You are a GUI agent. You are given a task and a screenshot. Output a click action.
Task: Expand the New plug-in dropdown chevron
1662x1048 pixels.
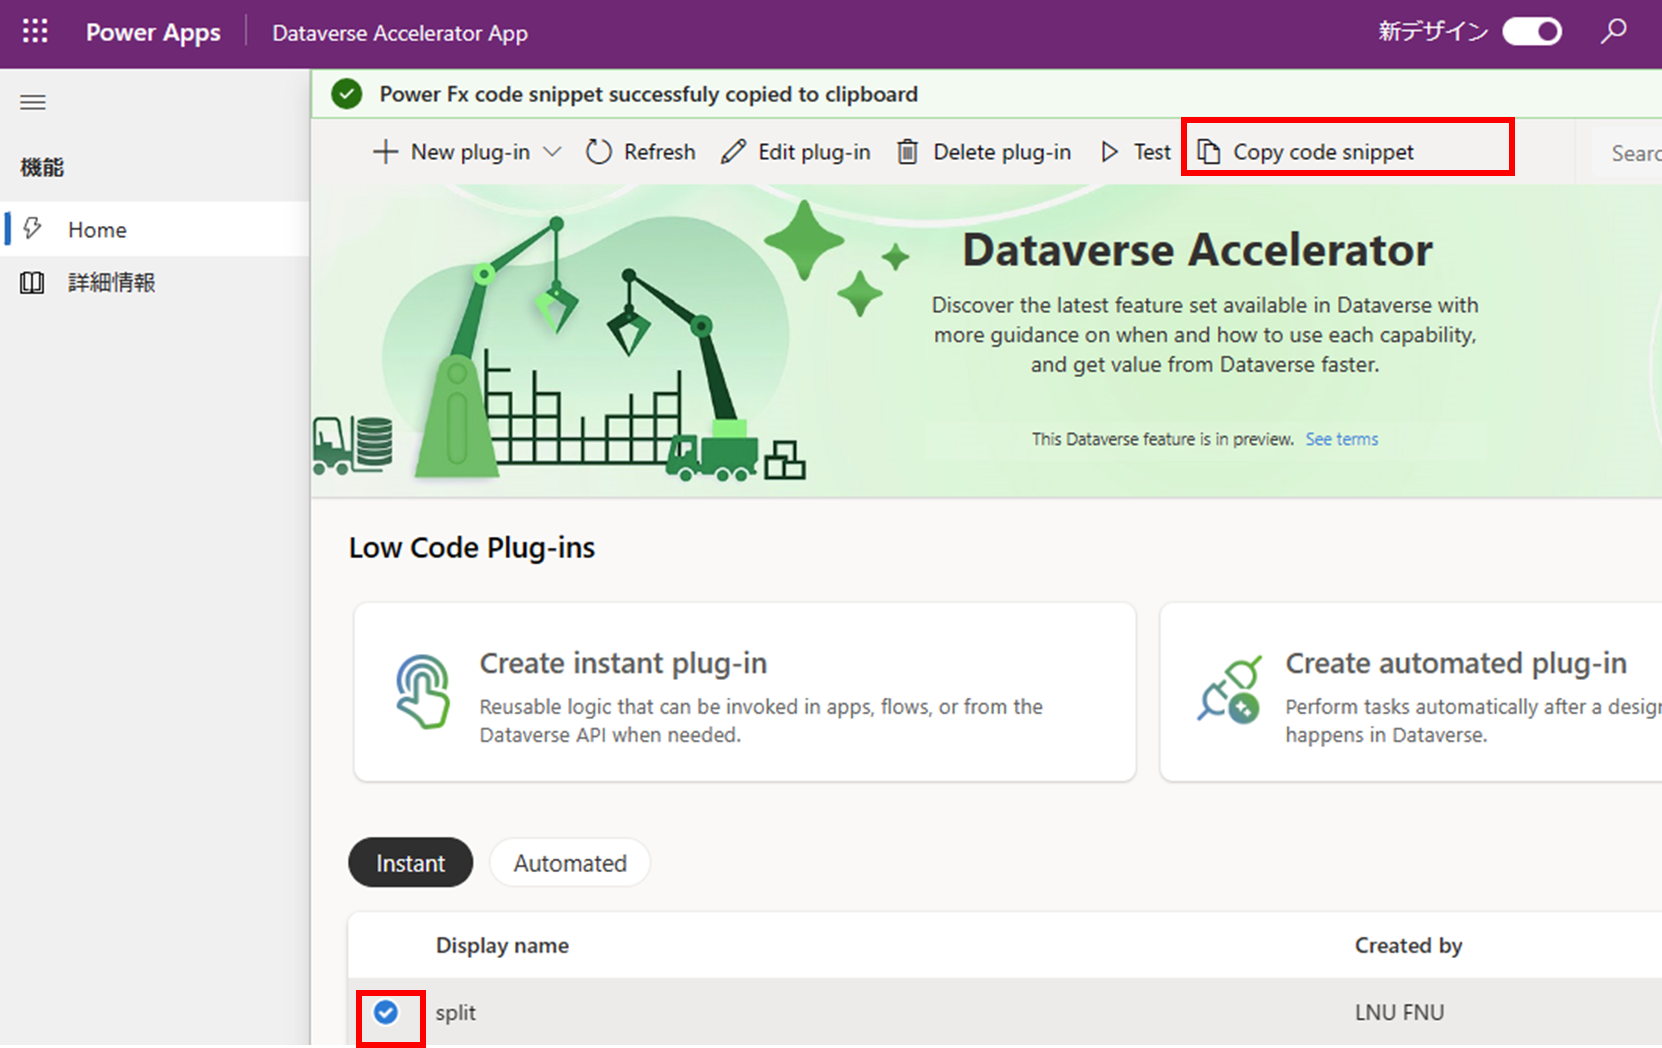(553, 151)
